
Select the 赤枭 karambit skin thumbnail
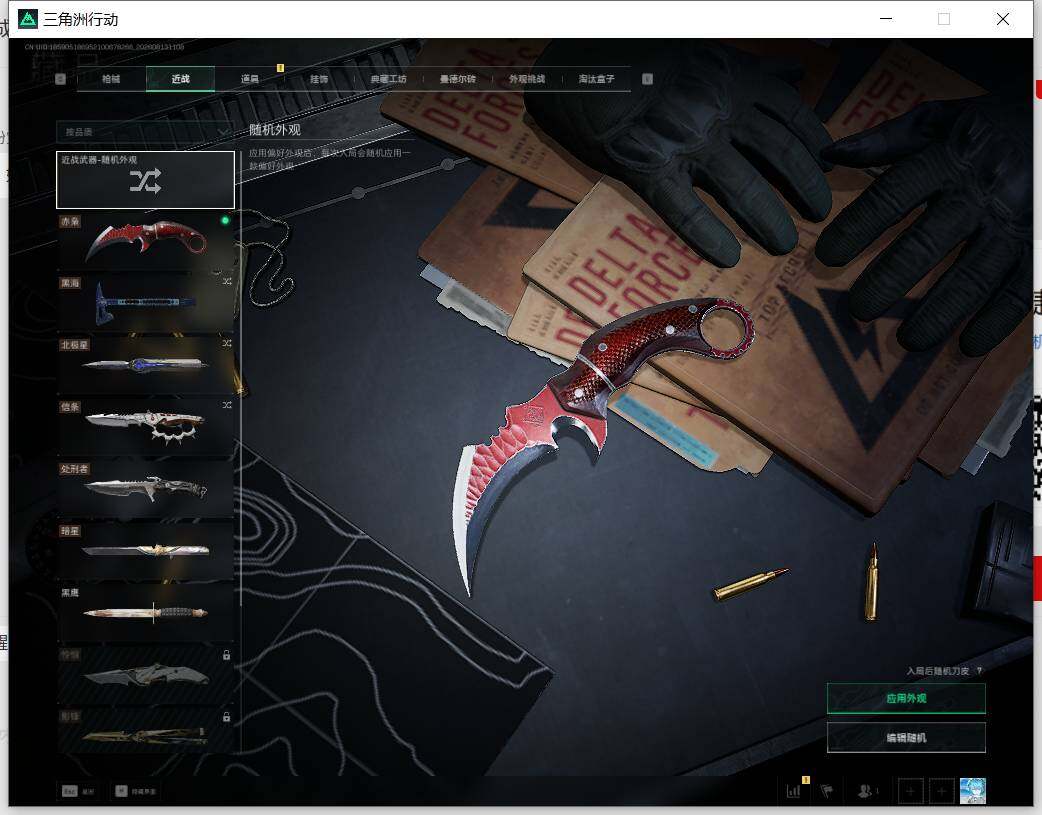[x=146, y=241]
